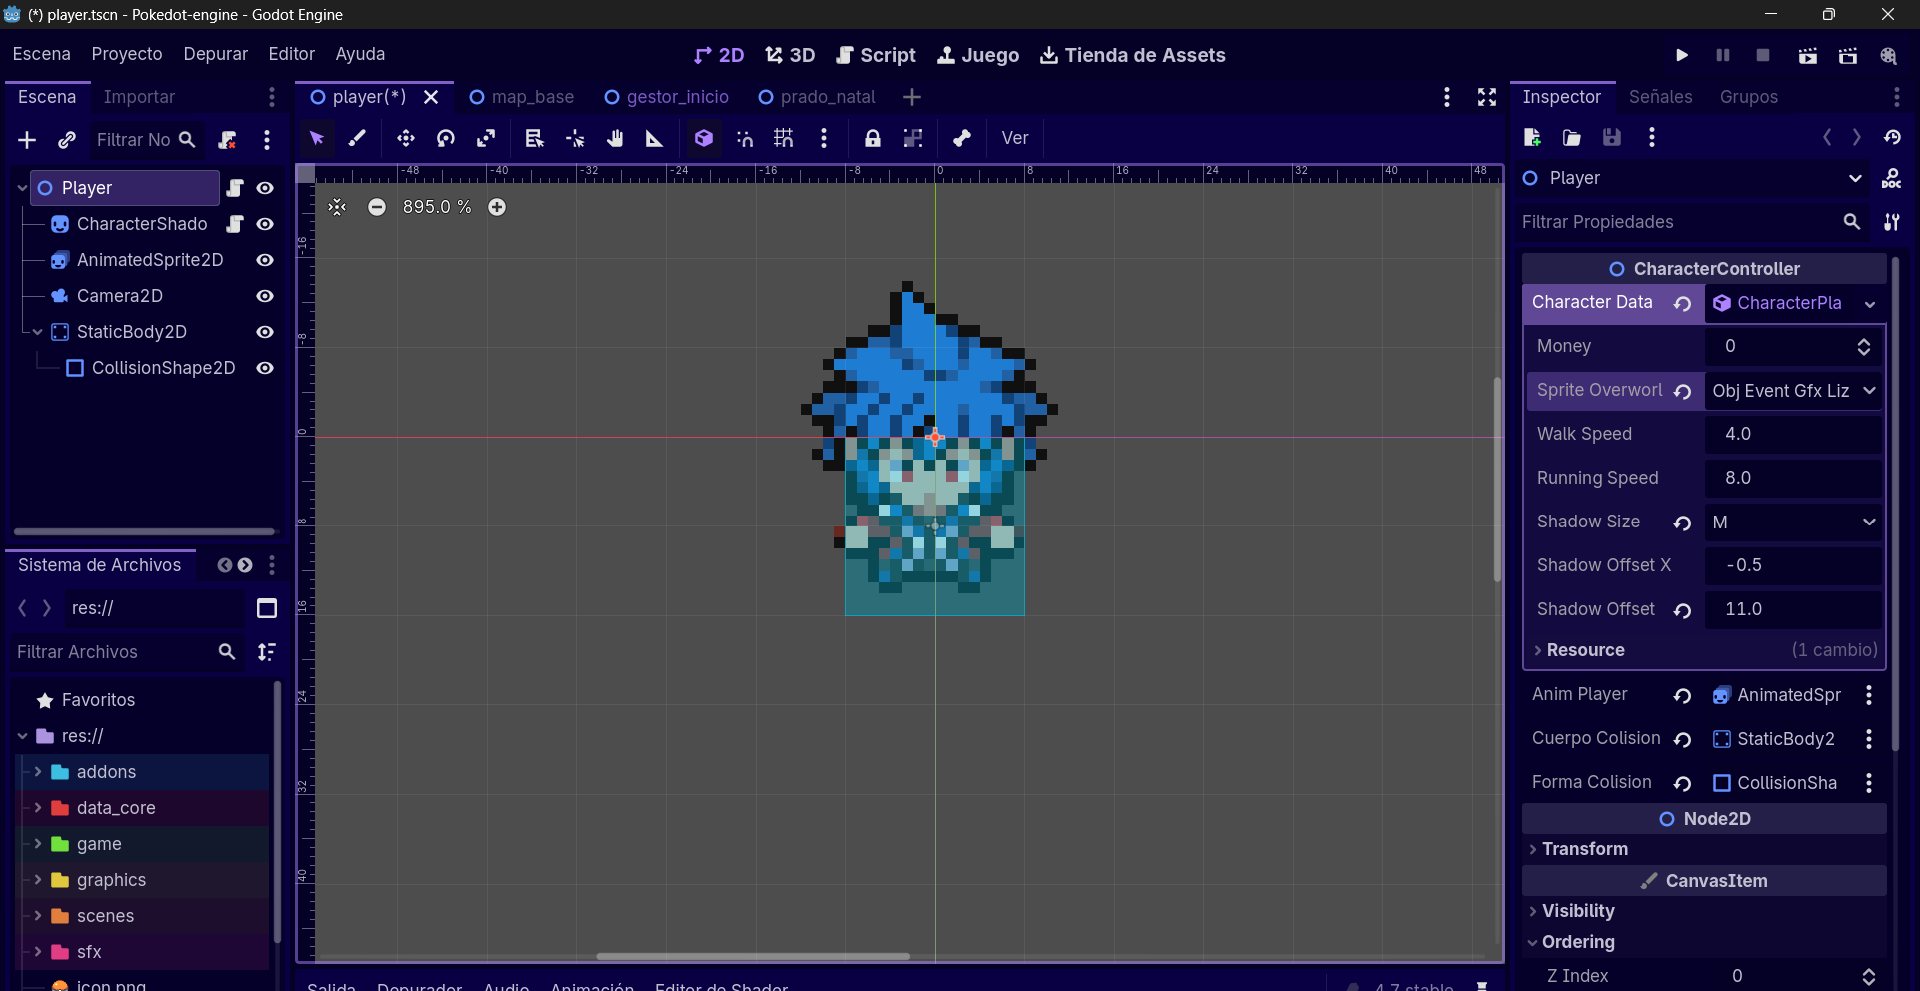Viewport: 1920px width, 991px height.
Task: Open the Sprite Overworld dropdown
Action: 1794,391
